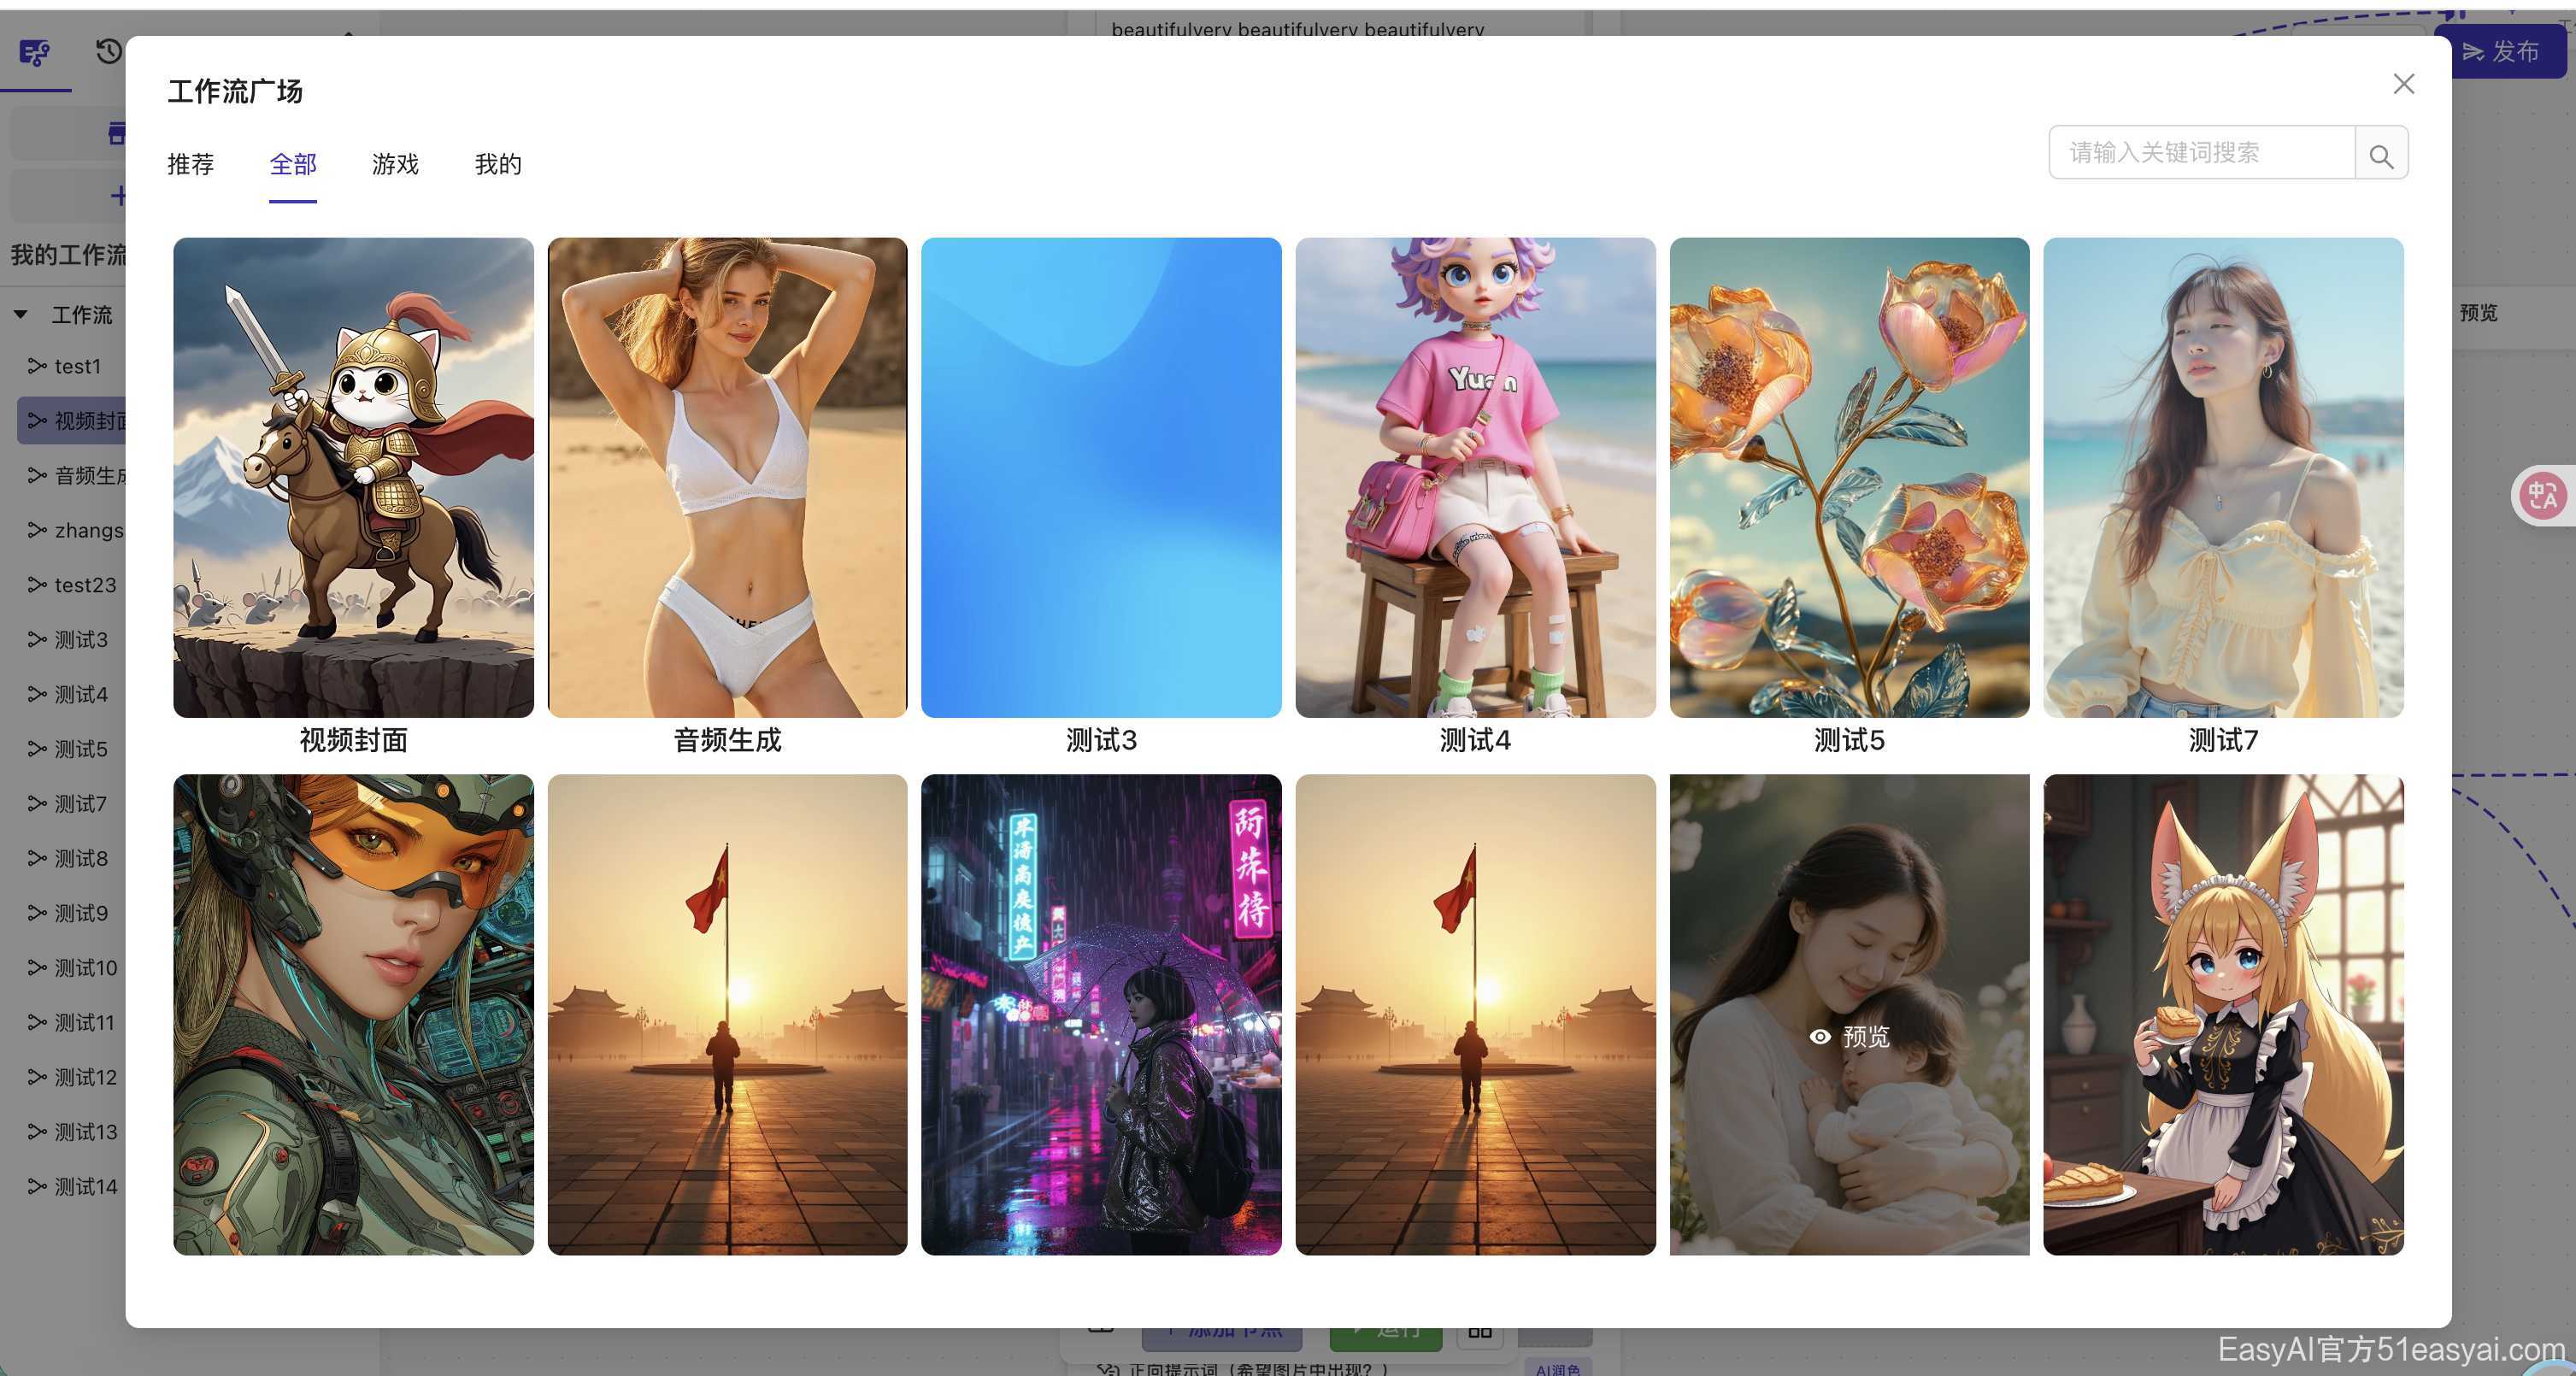2576x1376 pixels.
Task: Open the fox-eared maid anime thumbnail
Action: coord(2222,1014)
